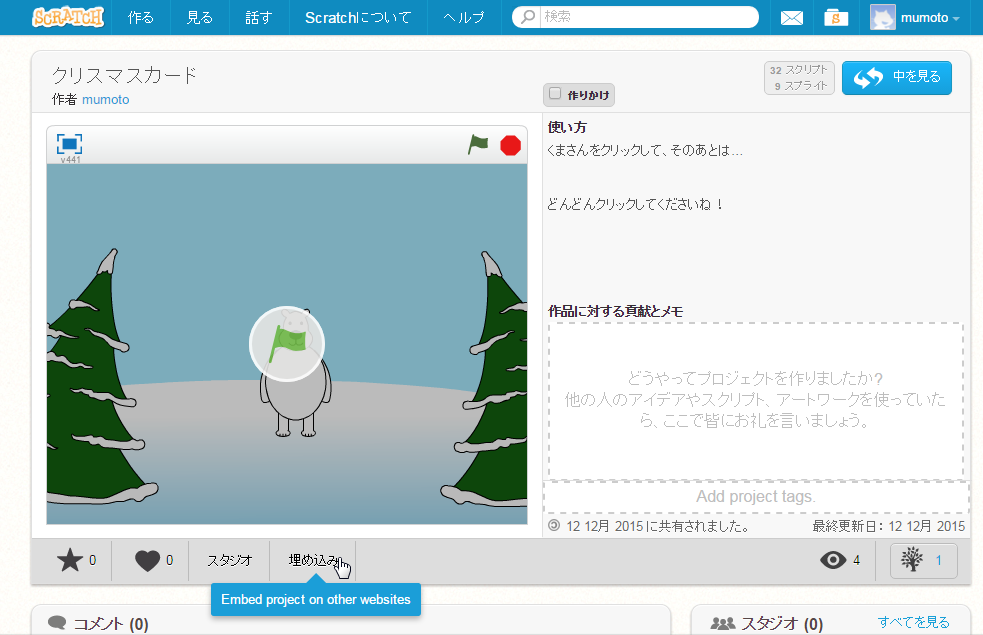This screenshot has height=635, width=983.
Task: Click the red stop button
Action: [x=510, y=145]
